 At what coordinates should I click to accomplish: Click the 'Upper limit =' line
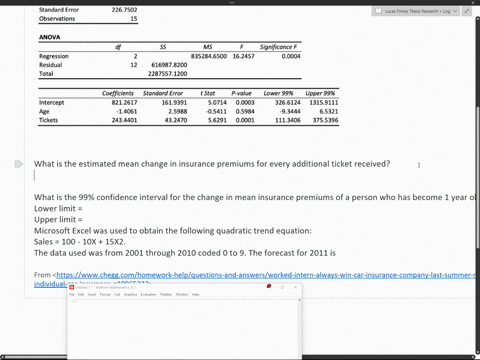pos(58,220)
